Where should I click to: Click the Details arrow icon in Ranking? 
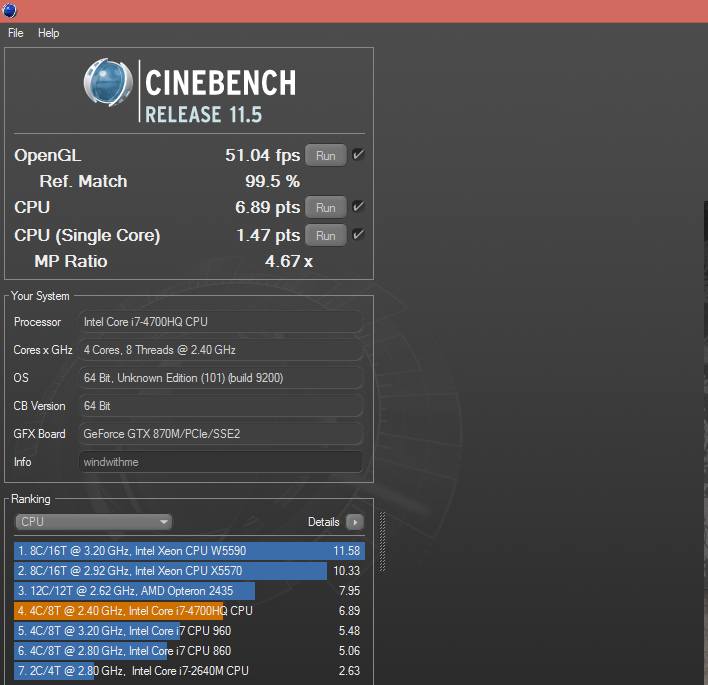[x=355, y=522]
